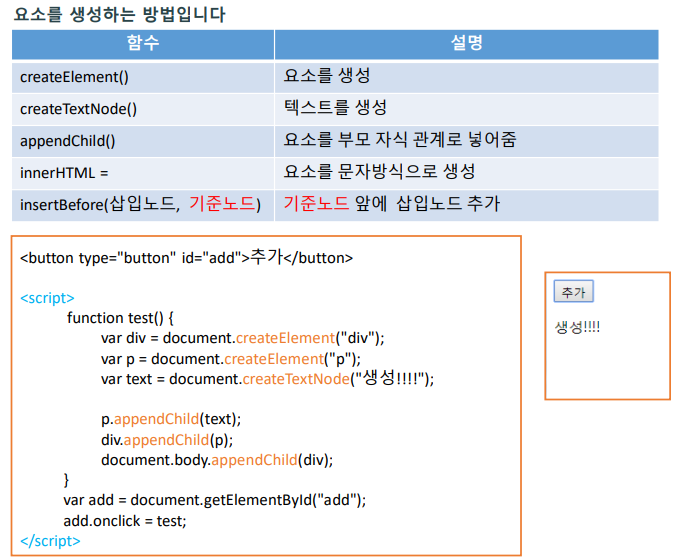The height and width of the screenshot is (560, 696).
Task: Click the button type="button" id="add" code line
Action: click(x=186, y=257)
